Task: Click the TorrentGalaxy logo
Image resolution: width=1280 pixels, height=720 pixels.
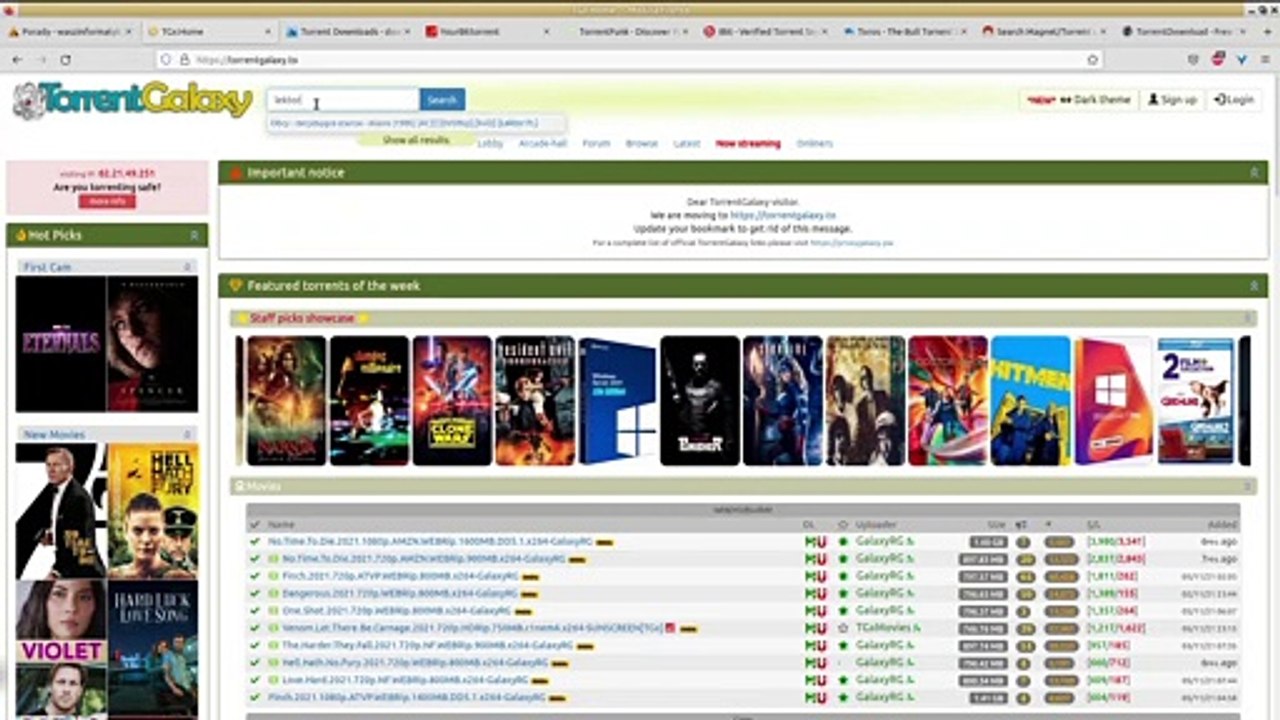Action: pyautogui.click(x=132, y=100)
